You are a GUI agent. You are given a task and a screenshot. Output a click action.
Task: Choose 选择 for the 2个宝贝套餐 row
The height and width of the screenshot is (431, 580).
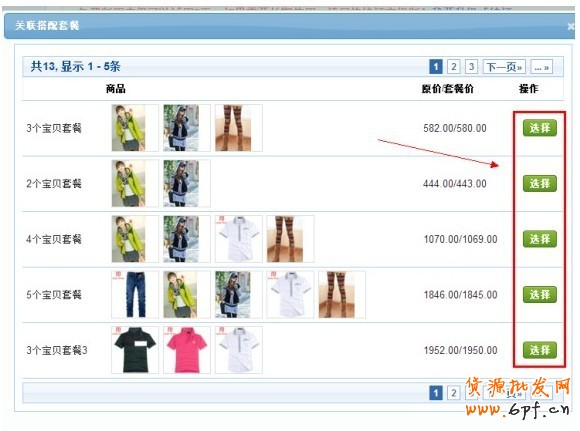(x=539, y=183)
